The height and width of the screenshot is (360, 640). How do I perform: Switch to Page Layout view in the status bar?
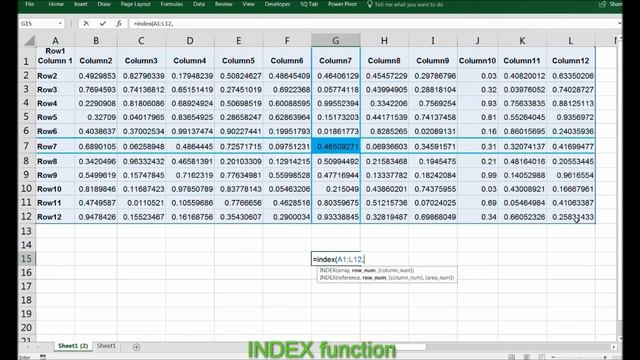pyautogui.click(x=527, y=357)
